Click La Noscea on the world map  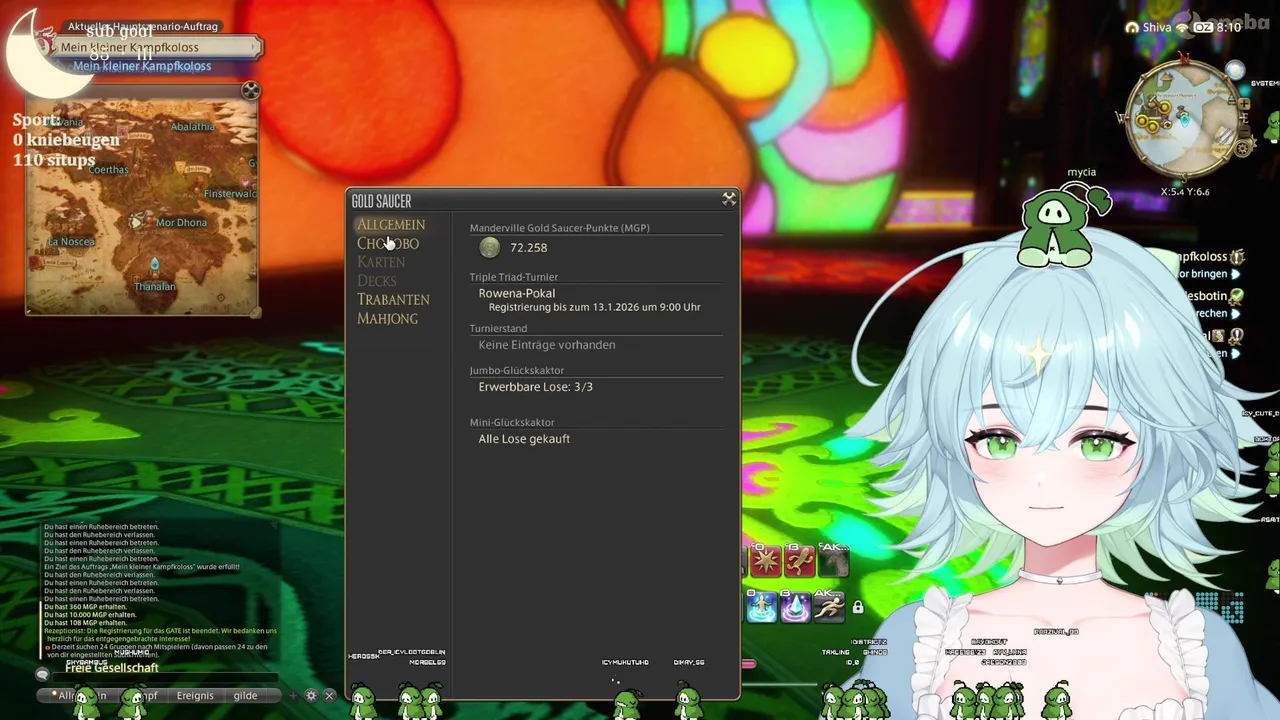pos(72,242)
